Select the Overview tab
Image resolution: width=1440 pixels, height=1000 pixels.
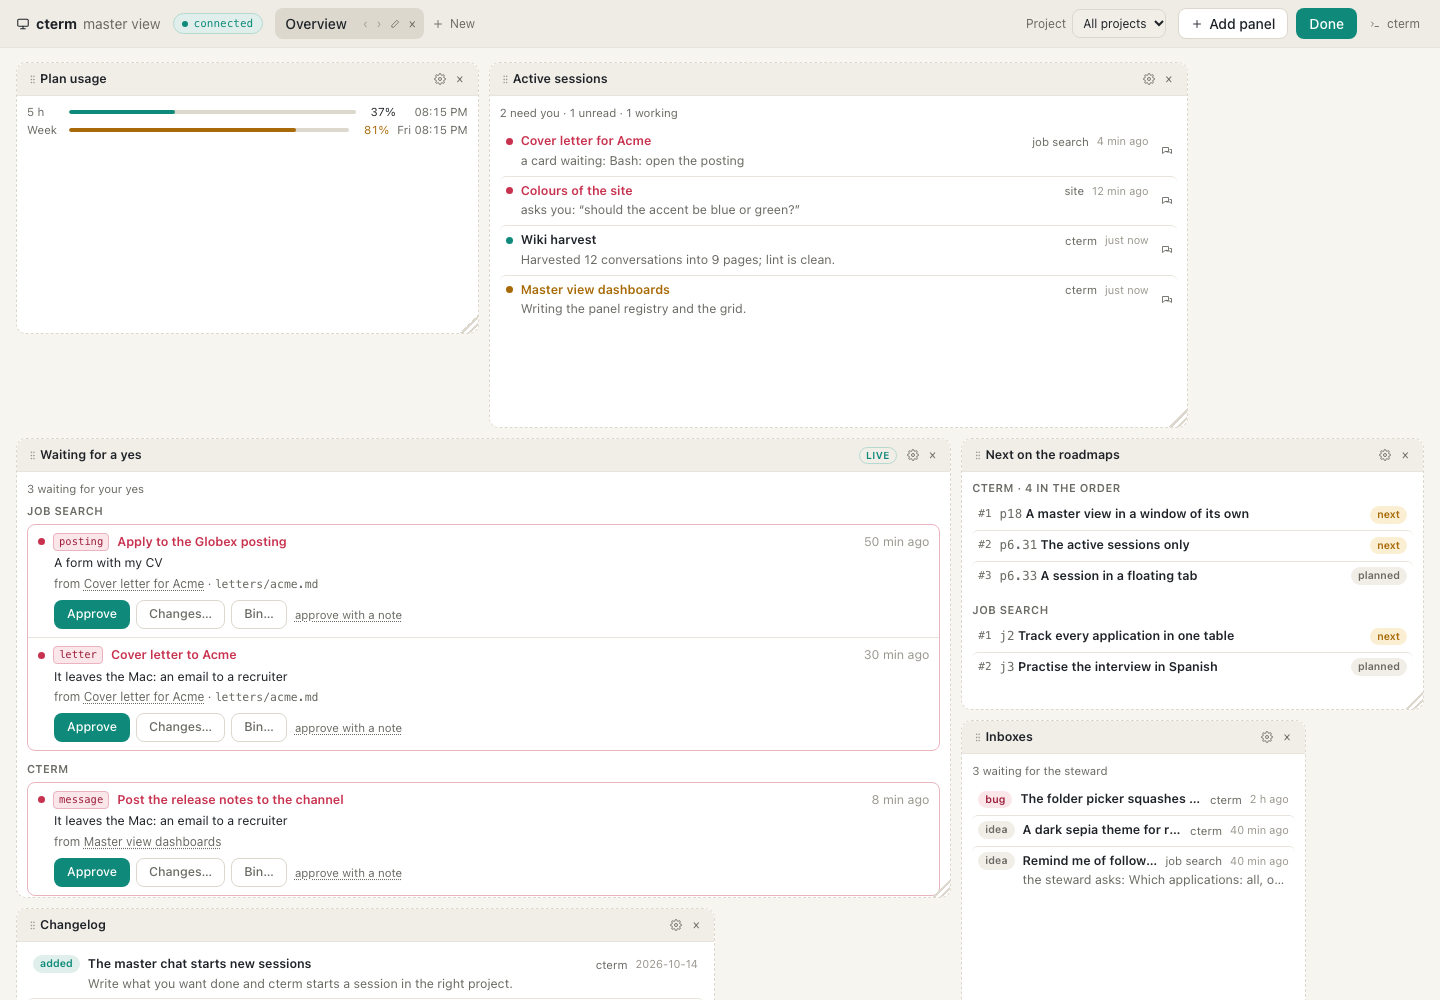316,24
